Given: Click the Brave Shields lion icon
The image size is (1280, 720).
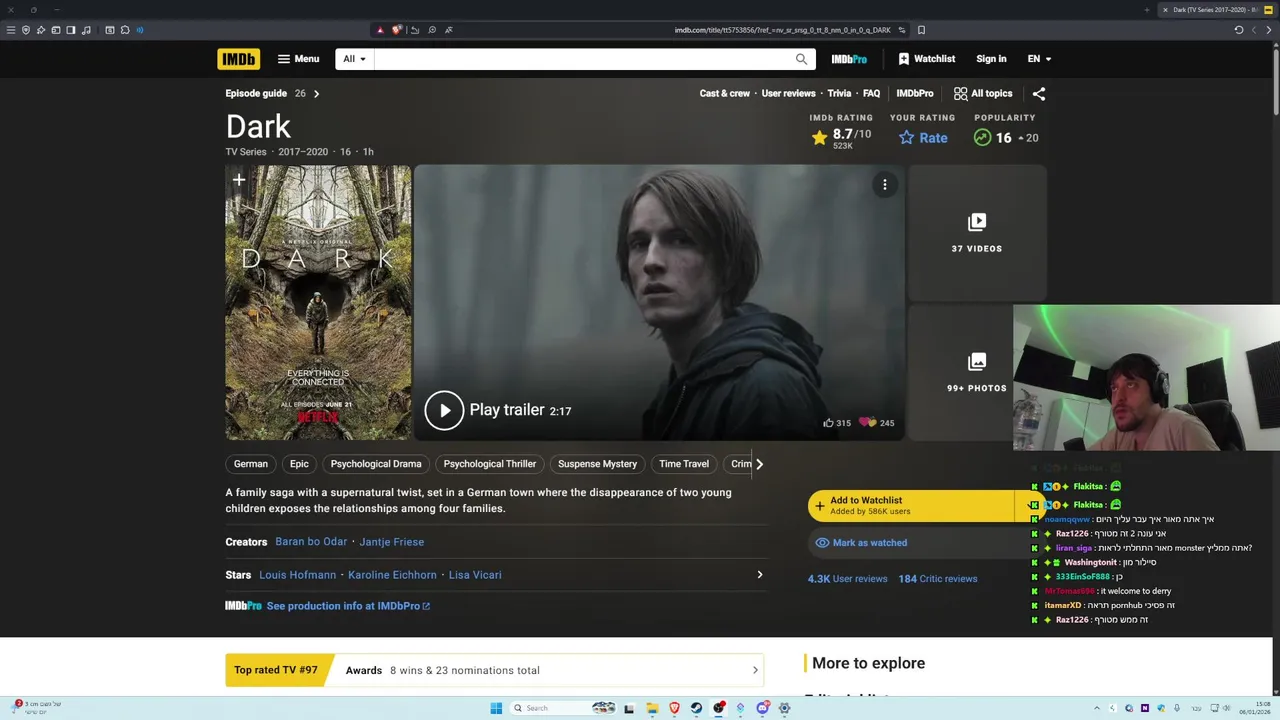Looking at the screenshot, I should (396, 30).
